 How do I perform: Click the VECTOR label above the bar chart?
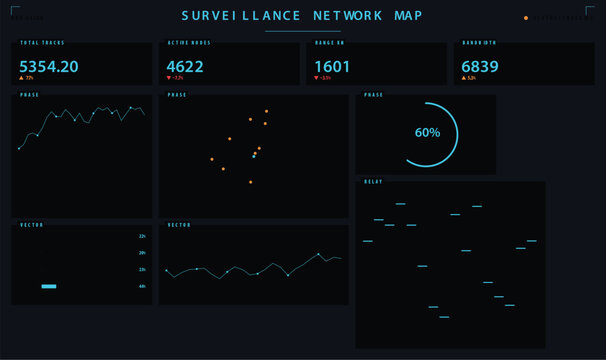click(x=31, y=225)
